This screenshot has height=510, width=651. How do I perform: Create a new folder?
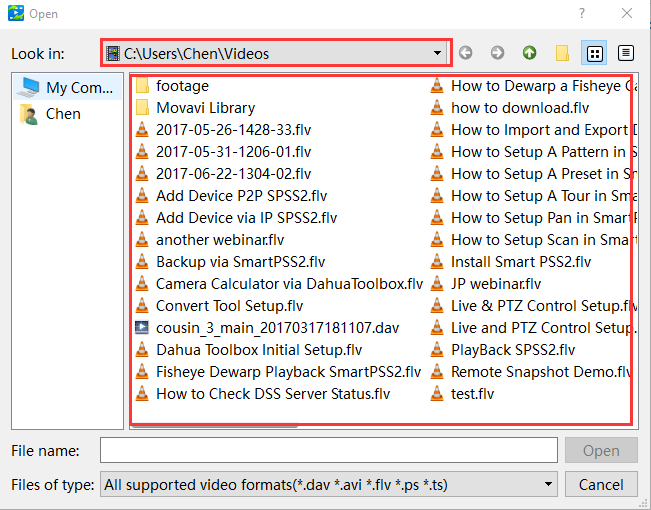(x=562, y=53)
